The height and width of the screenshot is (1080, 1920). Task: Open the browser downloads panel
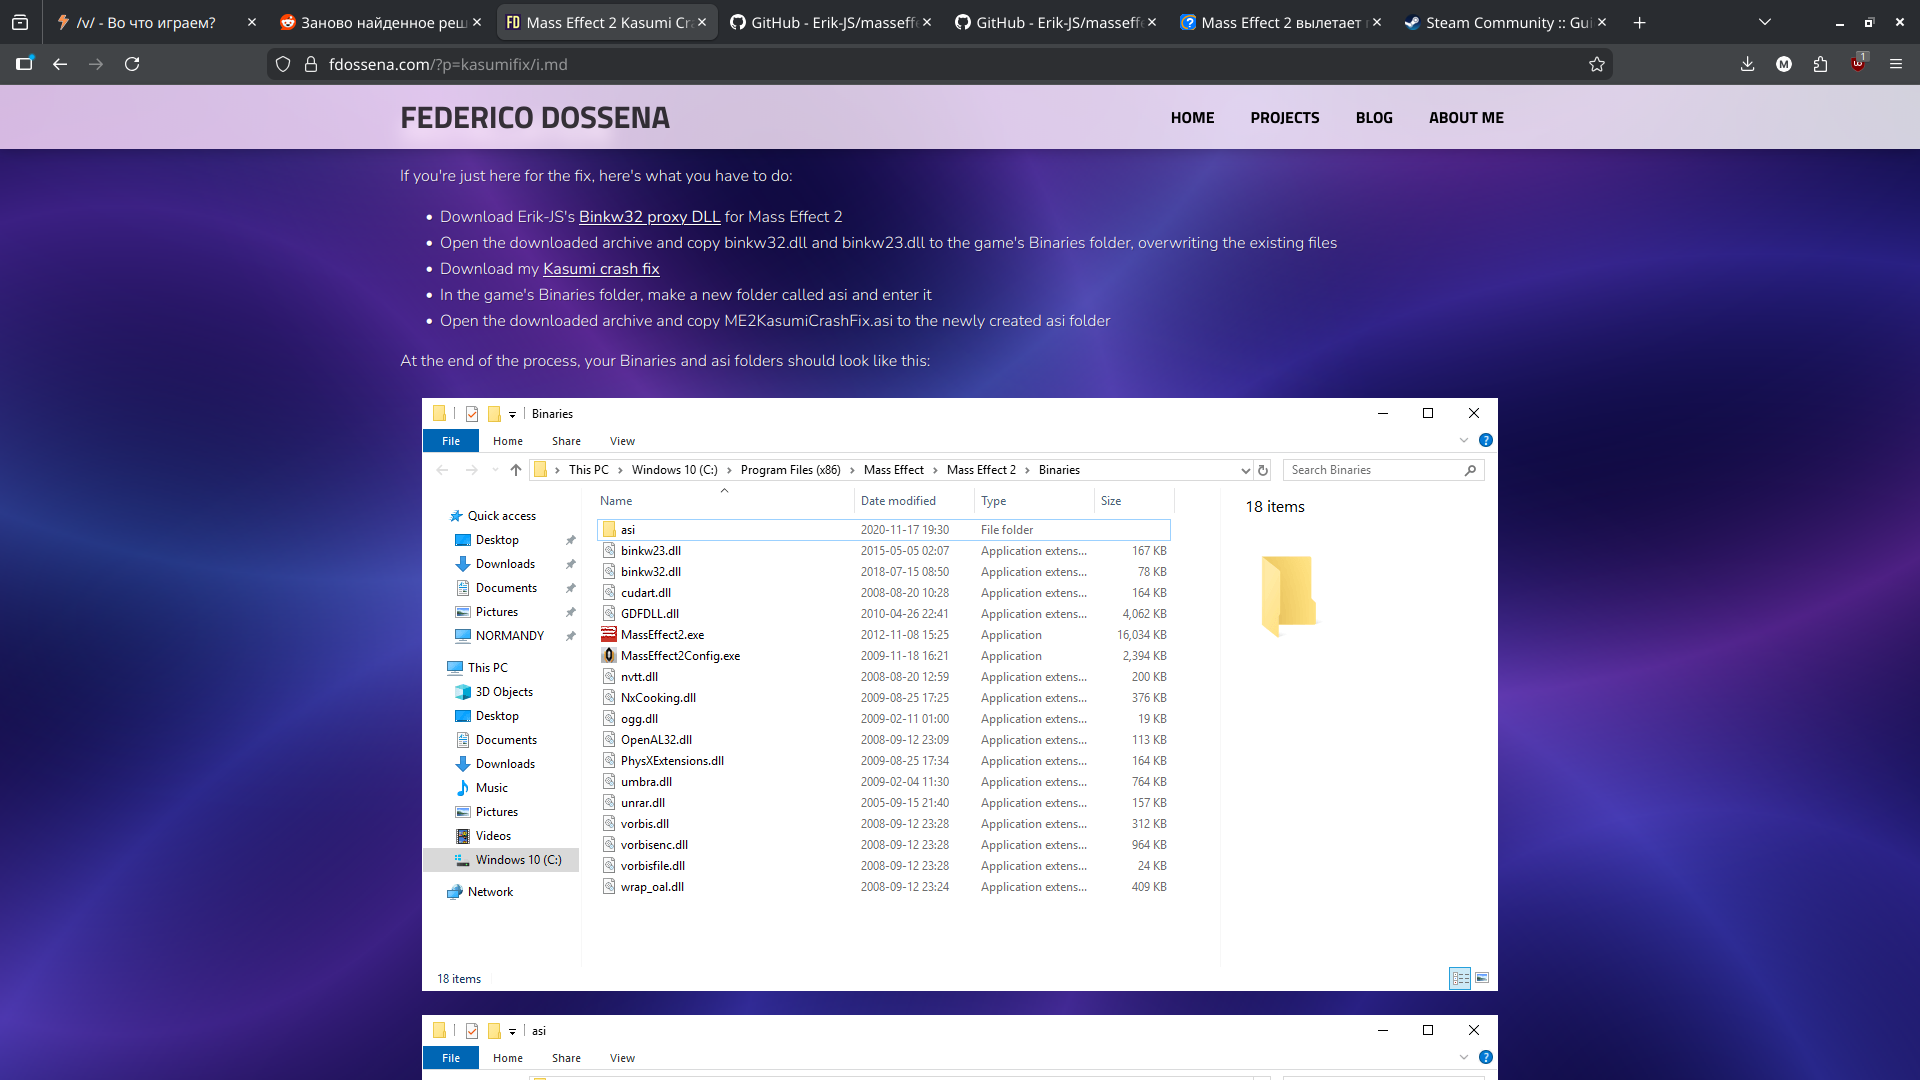click(1747, 64)
